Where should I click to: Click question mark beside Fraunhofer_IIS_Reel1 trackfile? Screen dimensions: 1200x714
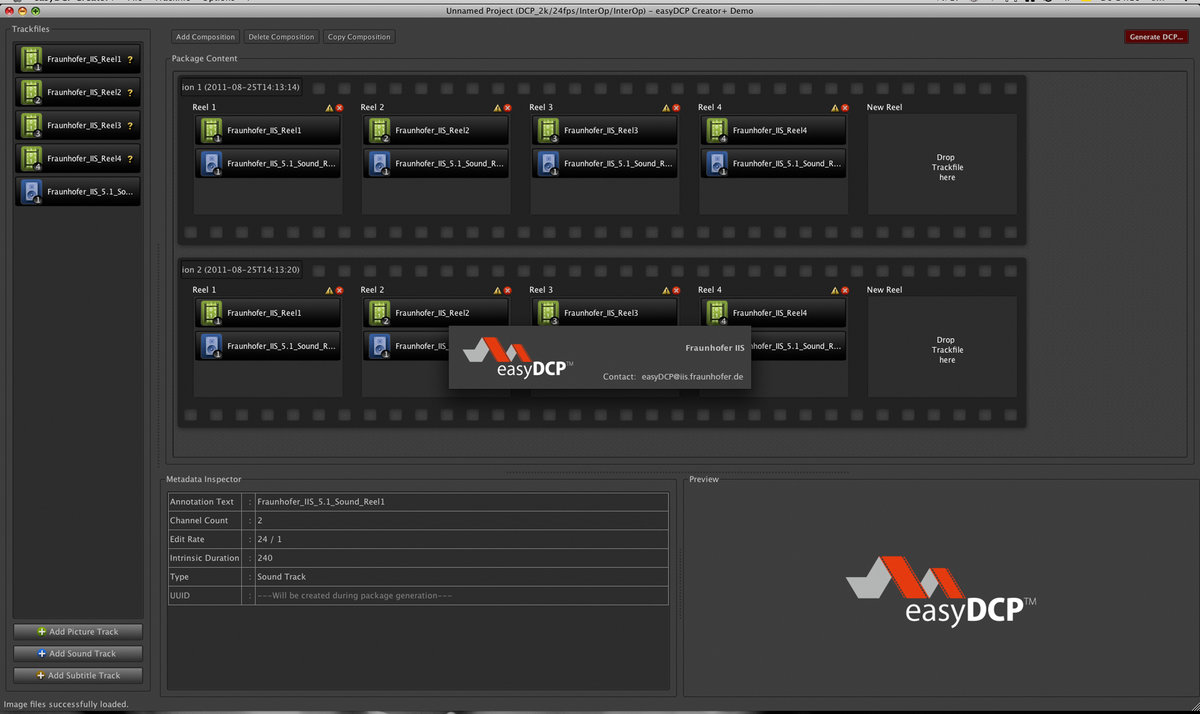(130, 59)
